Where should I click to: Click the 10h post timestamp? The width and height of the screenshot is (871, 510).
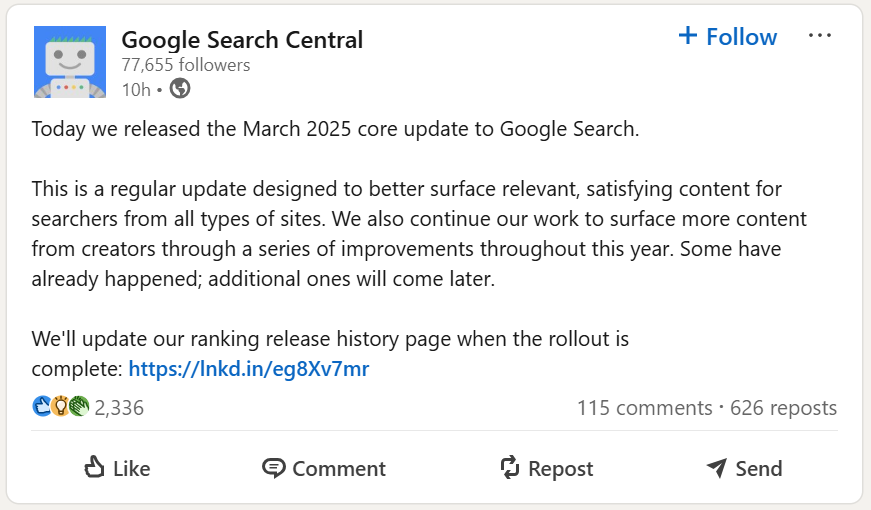pos(136,89)
